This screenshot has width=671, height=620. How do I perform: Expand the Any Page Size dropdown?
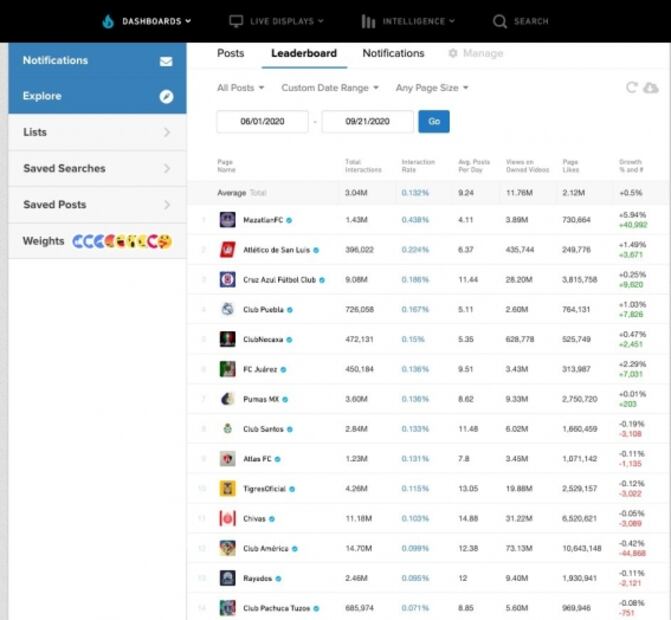(432, 88)
